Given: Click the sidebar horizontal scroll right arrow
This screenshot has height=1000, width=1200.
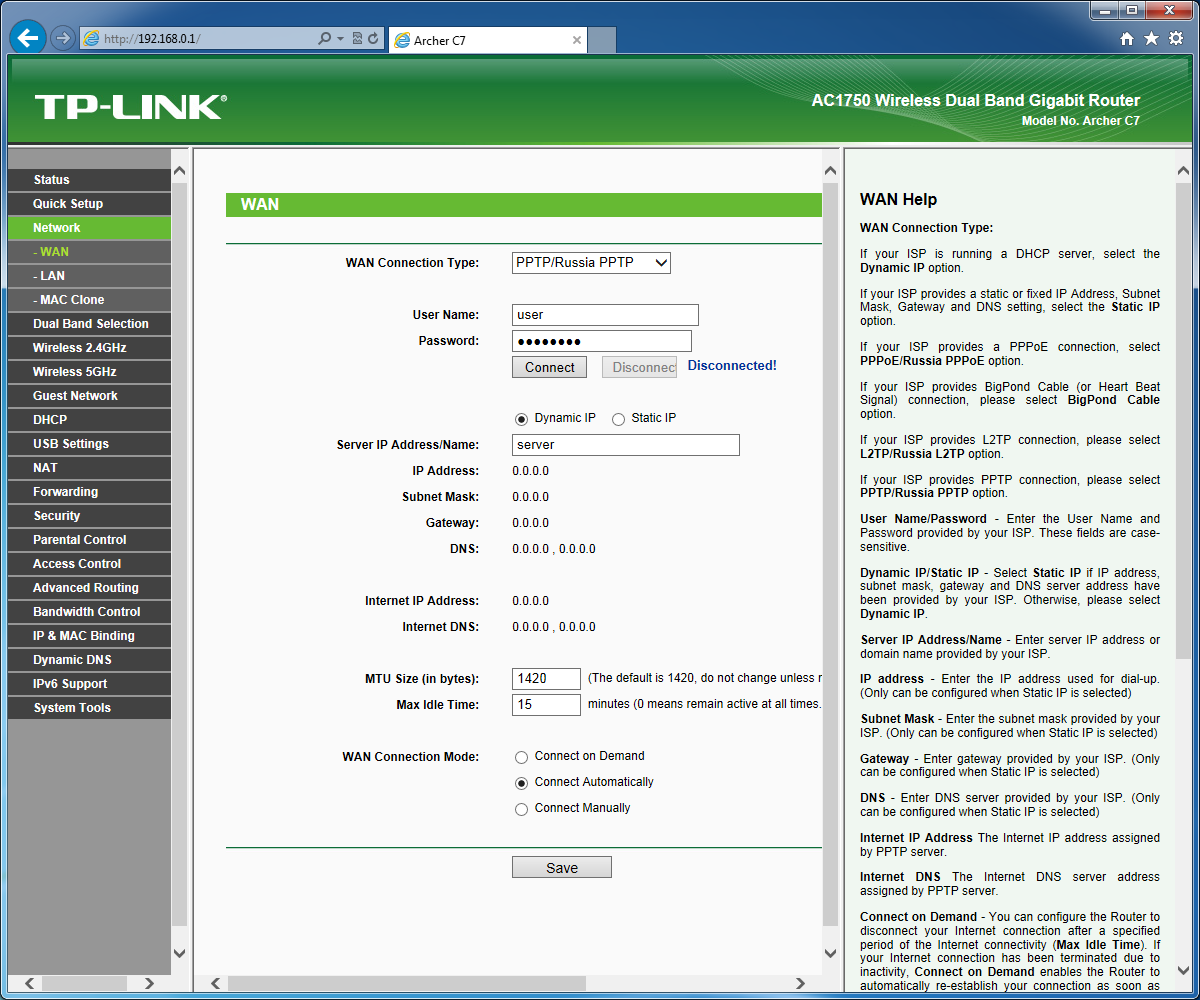Looking at the screenshot, I should point(149,984).
